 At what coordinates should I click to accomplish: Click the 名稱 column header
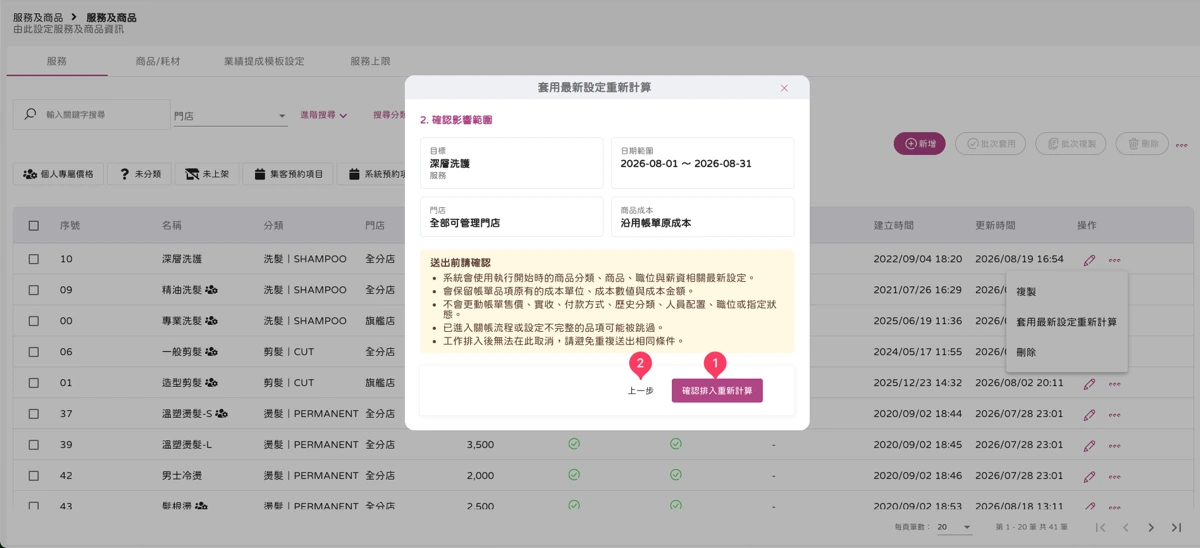[x=172, y=226]
